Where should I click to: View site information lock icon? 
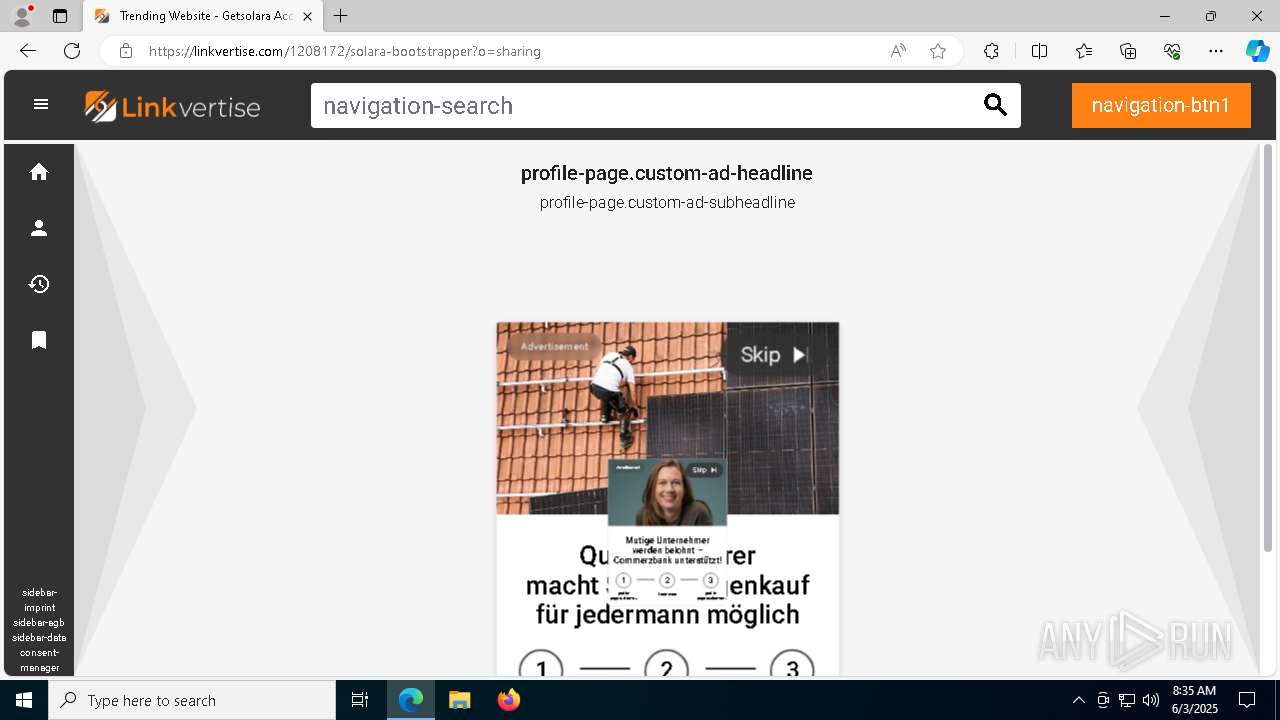[x=126, y=51]
